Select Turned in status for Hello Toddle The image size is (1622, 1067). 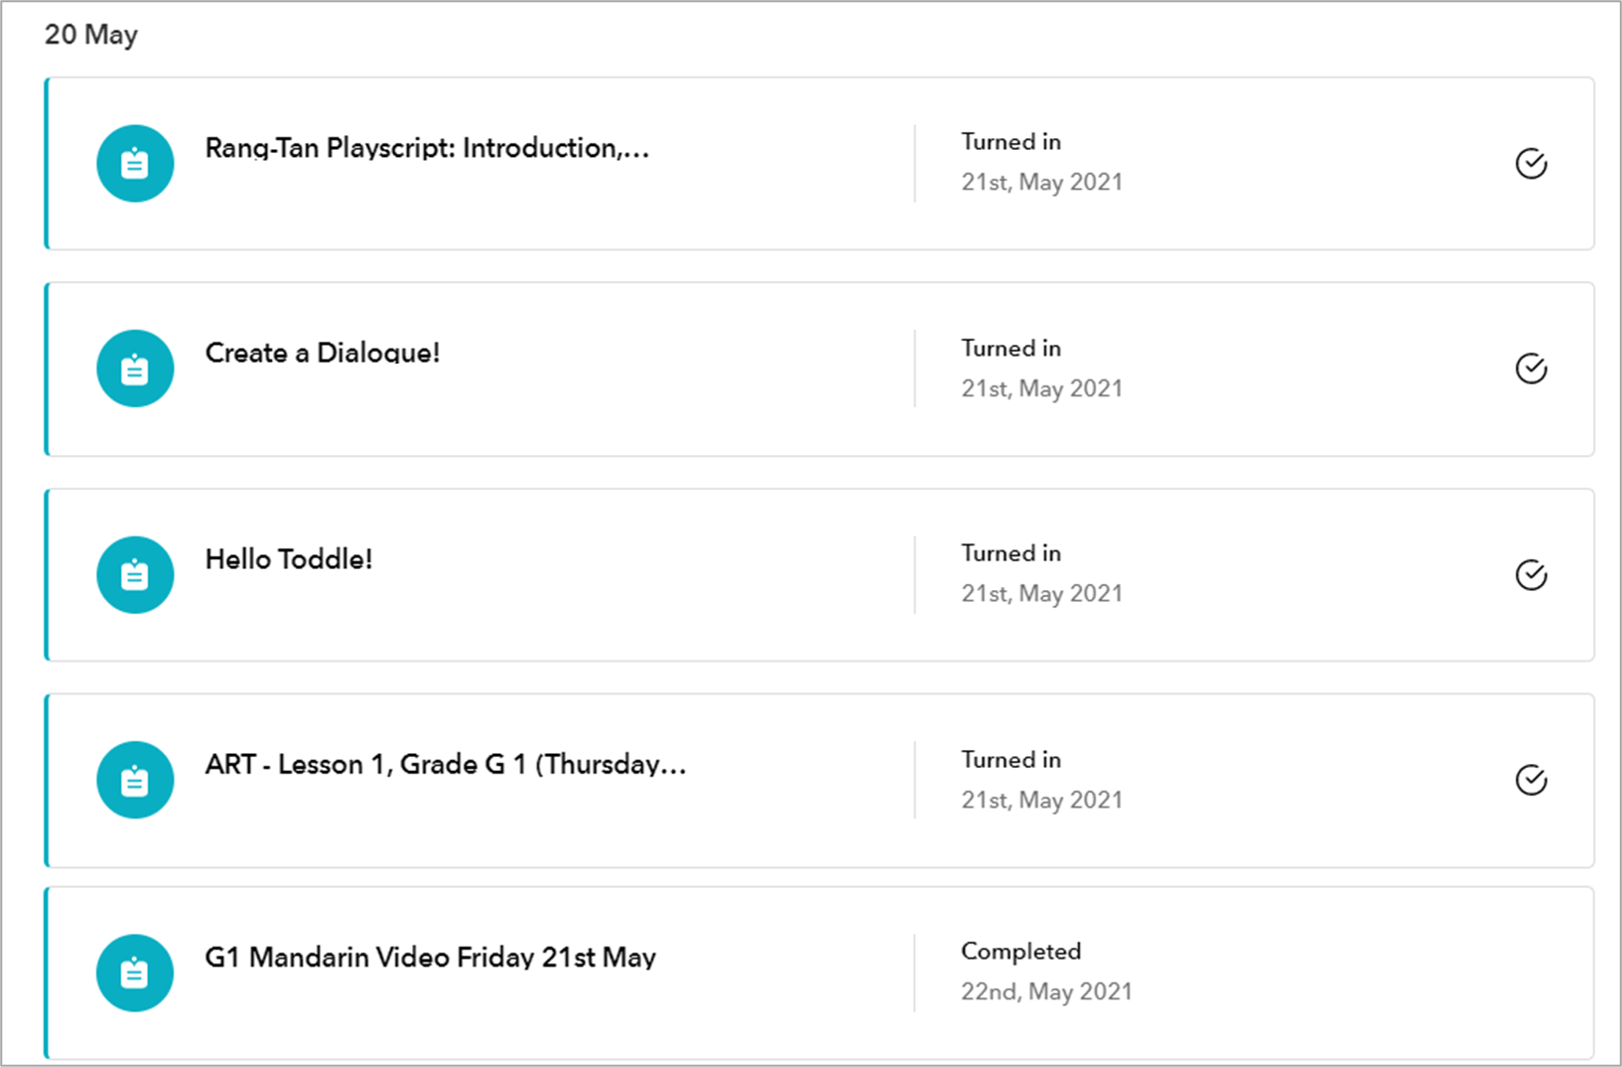tap(1011, 553)
